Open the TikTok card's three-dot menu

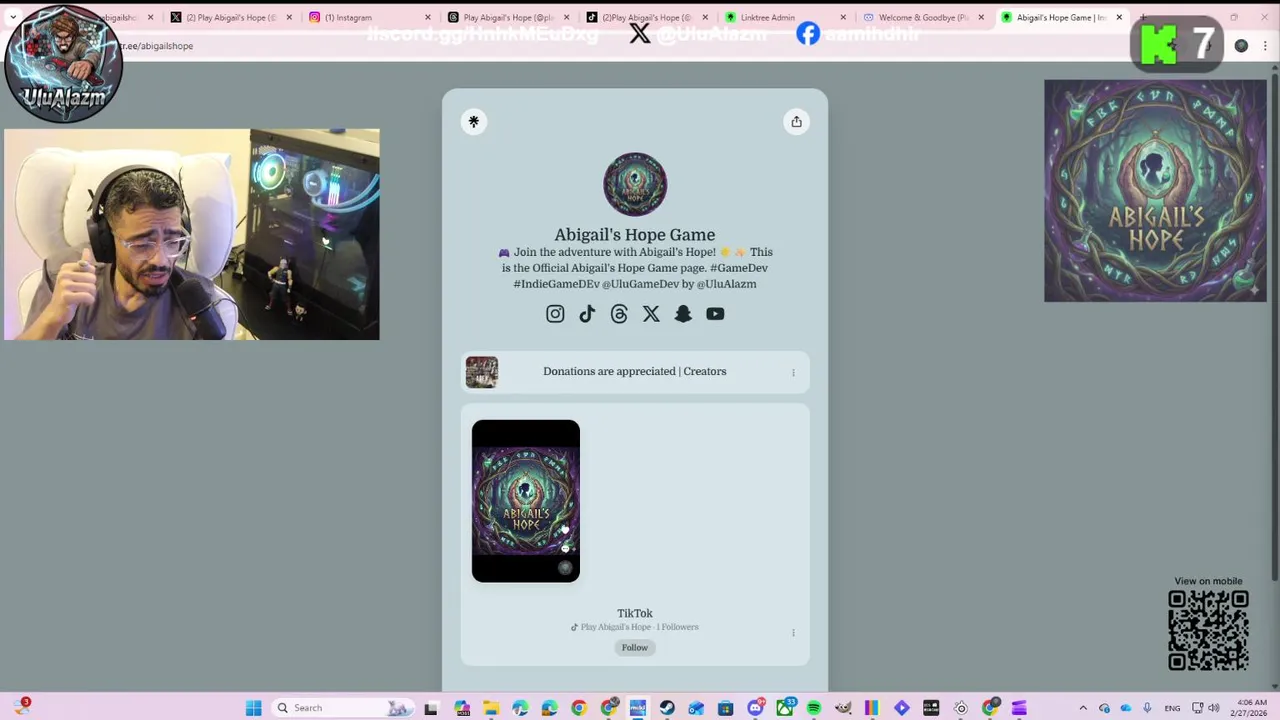[793, 632]
